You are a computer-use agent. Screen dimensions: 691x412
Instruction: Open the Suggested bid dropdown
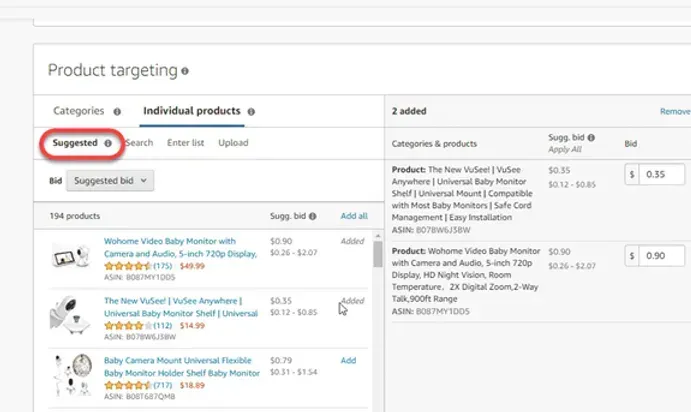(x=110, y=181)
